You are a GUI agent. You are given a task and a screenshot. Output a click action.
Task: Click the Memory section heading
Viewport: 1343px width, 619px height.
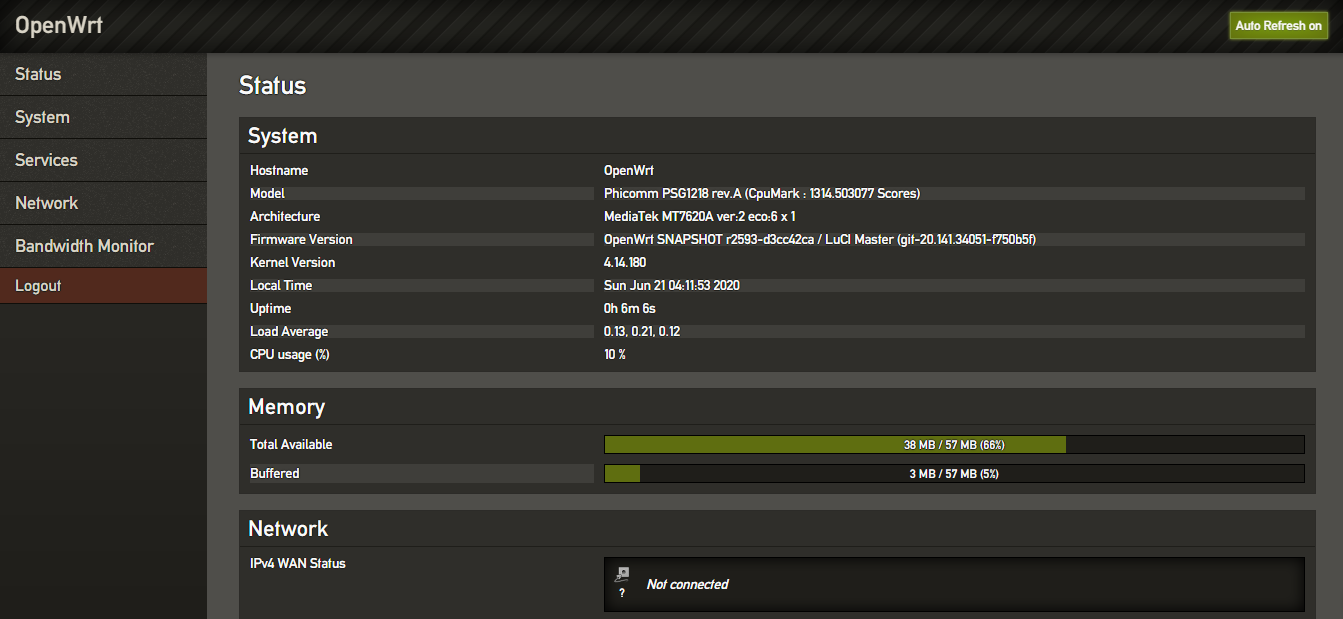[x=286, y=407]
